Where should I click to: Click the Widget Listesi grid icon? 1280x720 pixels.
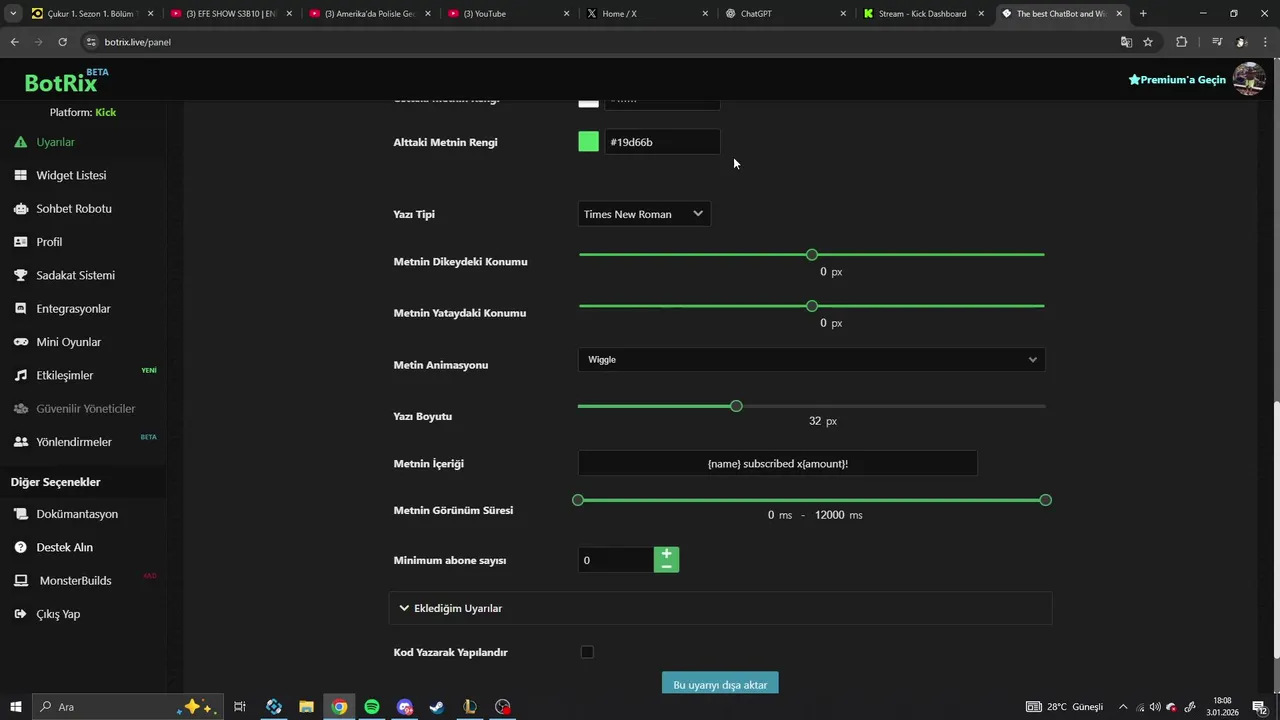tap(20, 175)
